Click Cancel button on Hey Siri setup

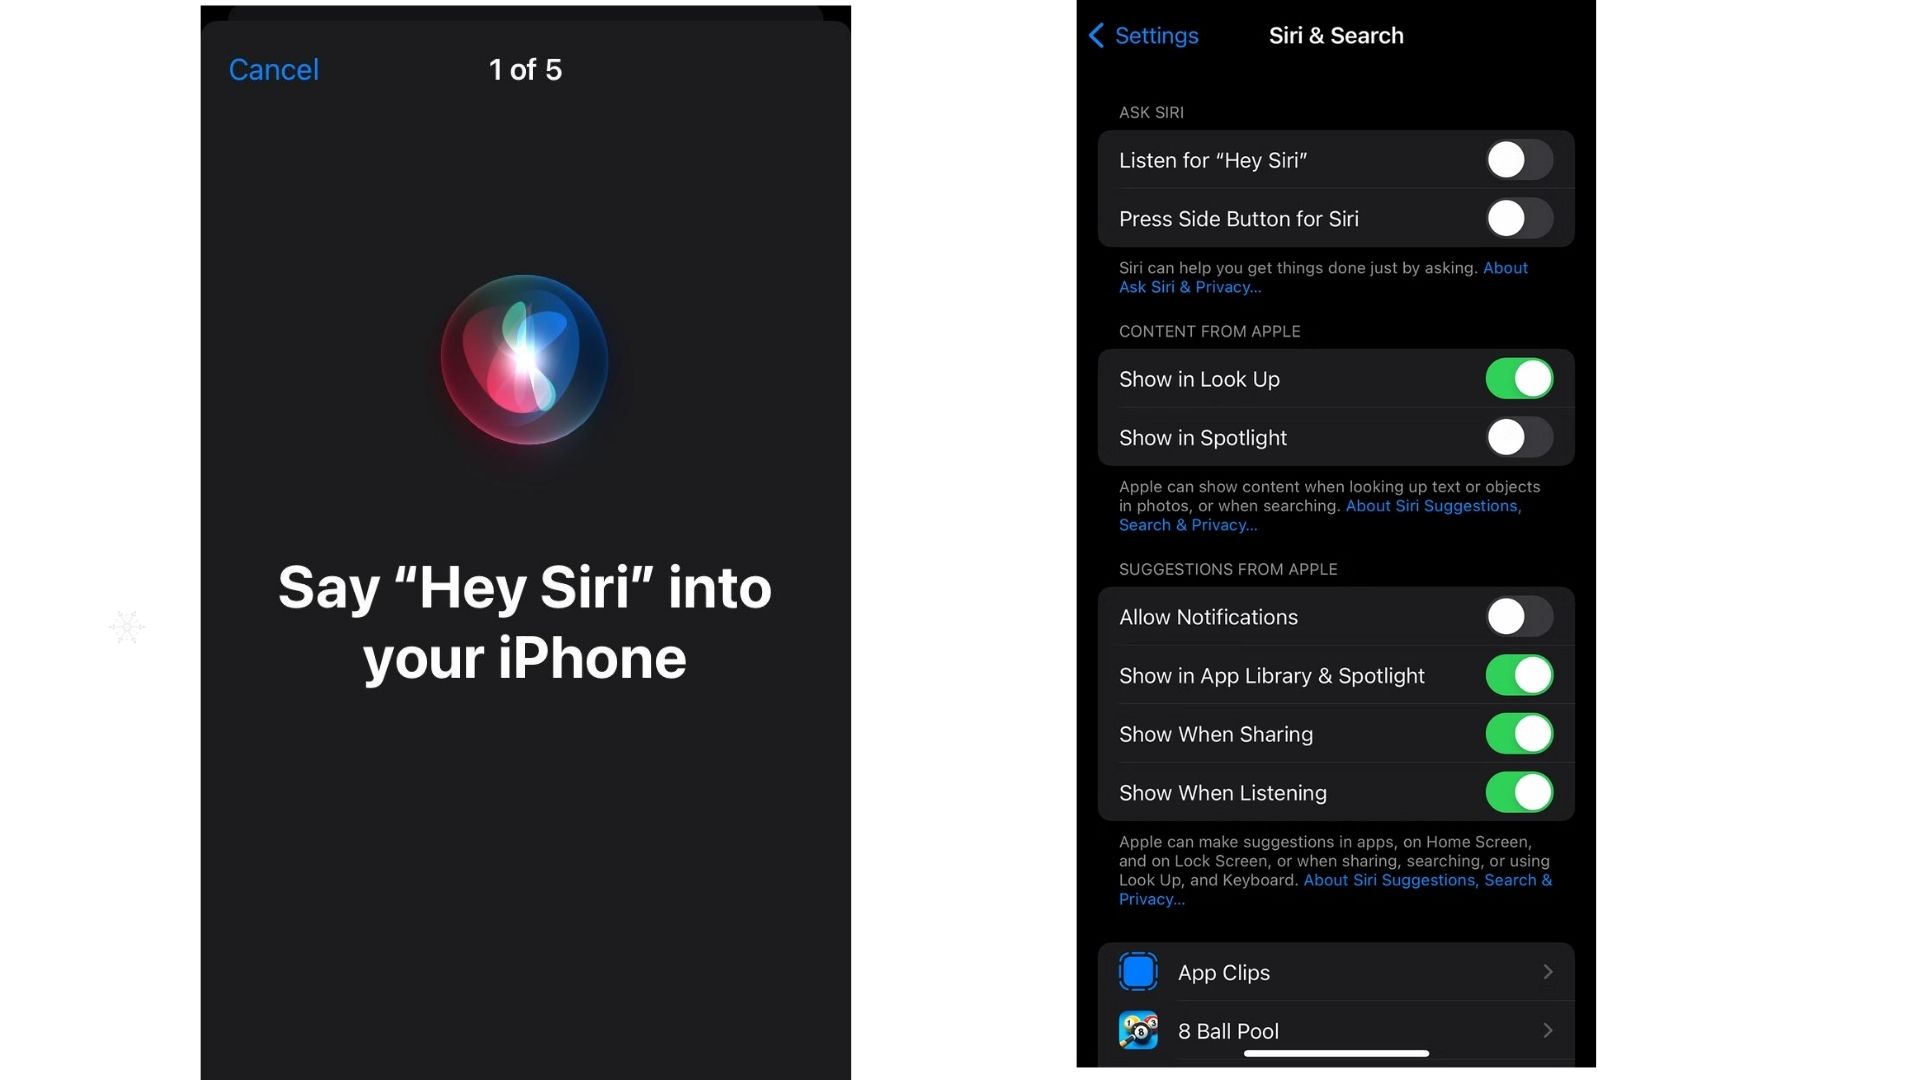[273, 69]
